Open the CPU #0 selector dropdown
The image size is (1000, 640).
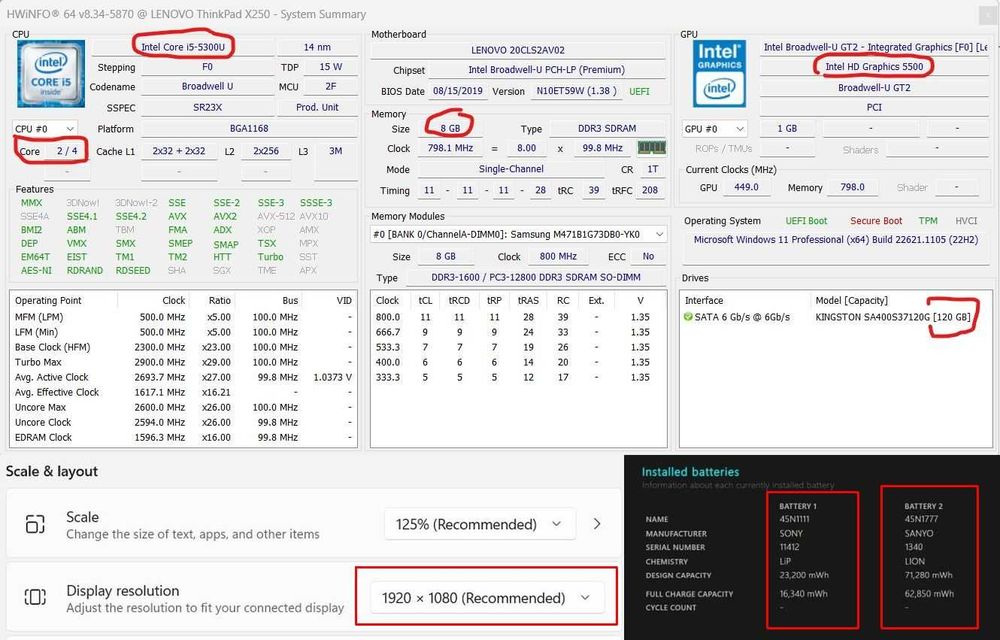45,129
